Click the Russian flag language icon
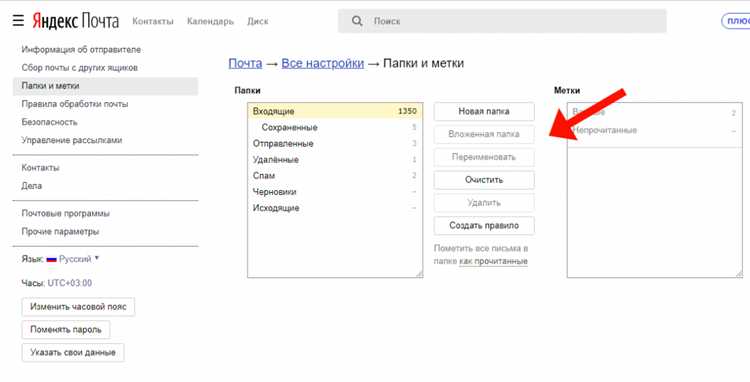Image resolution: width=750 pixels, height=382 pixels. [x=52, y=259]
